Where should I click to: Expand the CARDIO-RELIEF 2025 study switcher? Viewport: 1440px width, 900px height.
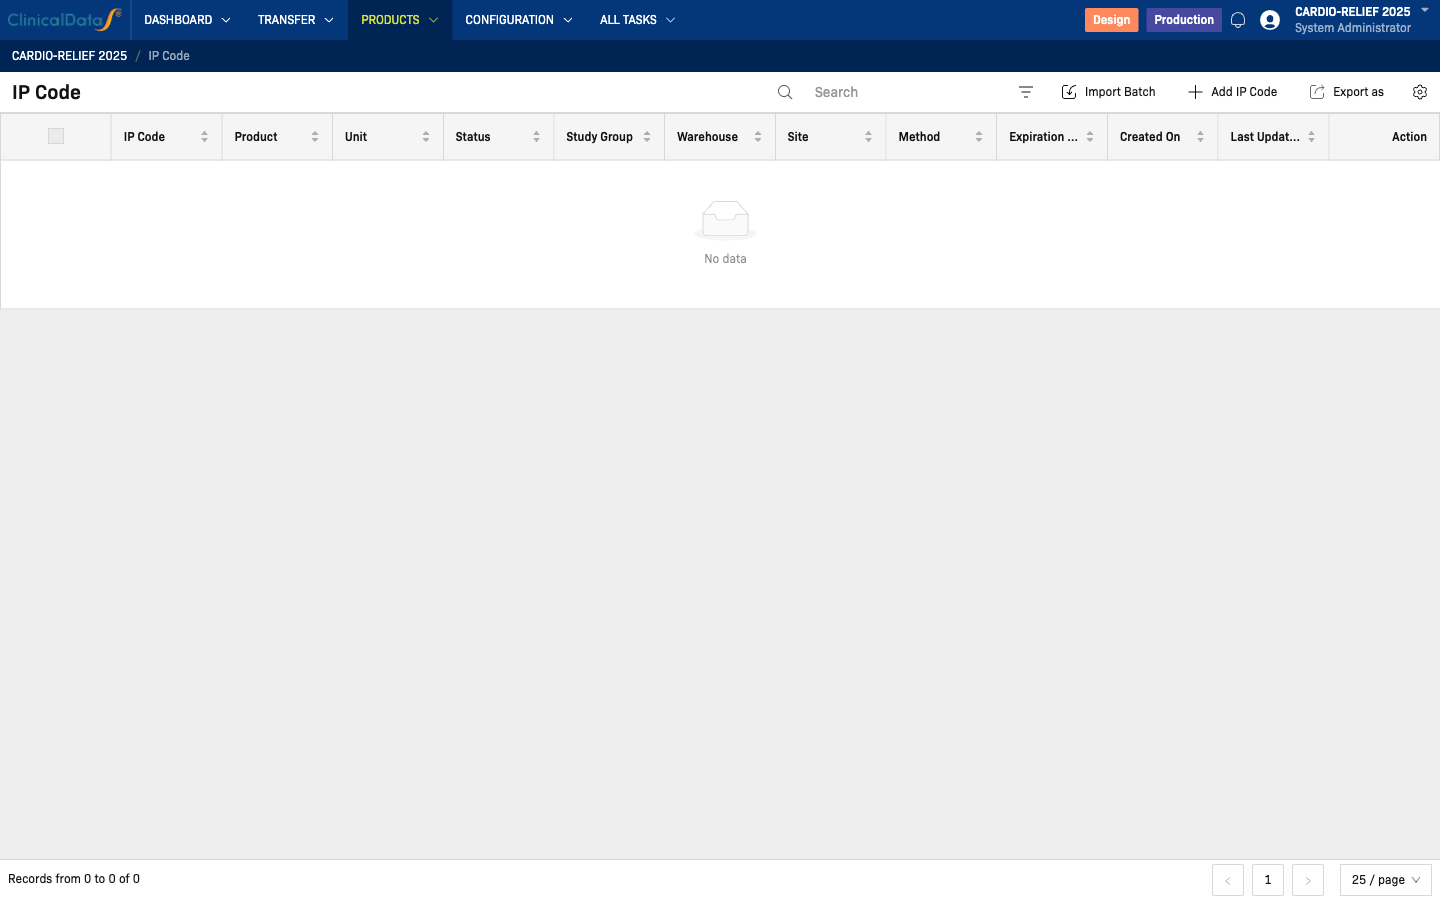click(x=1424, y=10)
